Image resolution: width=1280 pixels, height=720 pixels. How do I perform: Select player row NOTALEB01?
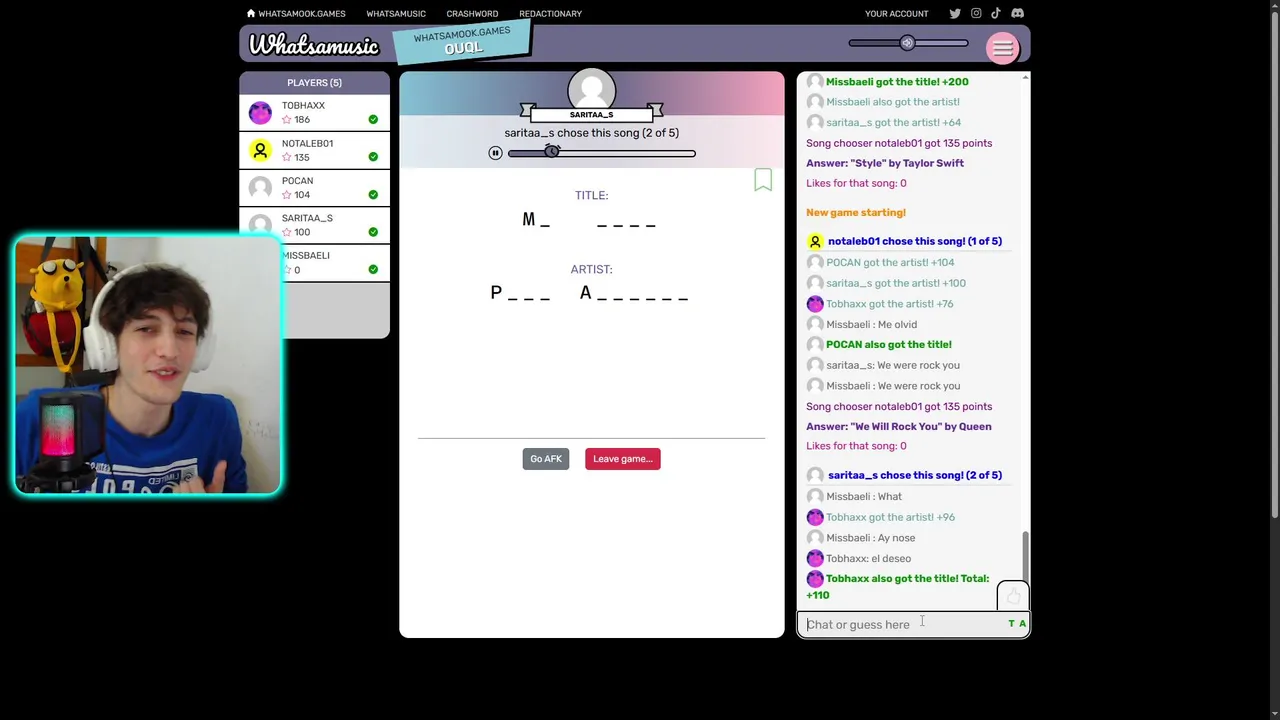click(x=314, y=150)
